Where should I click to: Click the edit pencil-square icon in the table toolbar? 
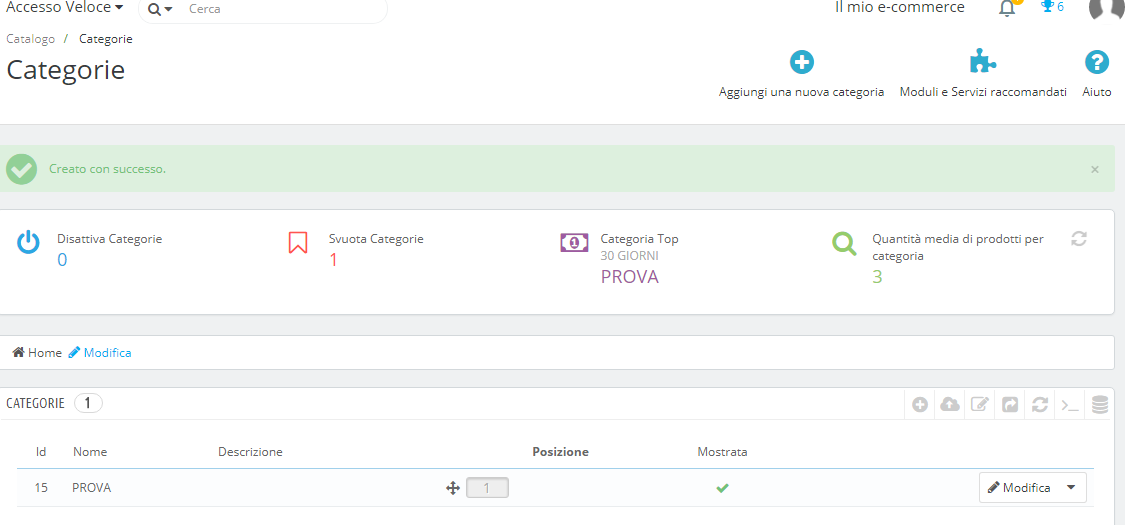[979, 405]
